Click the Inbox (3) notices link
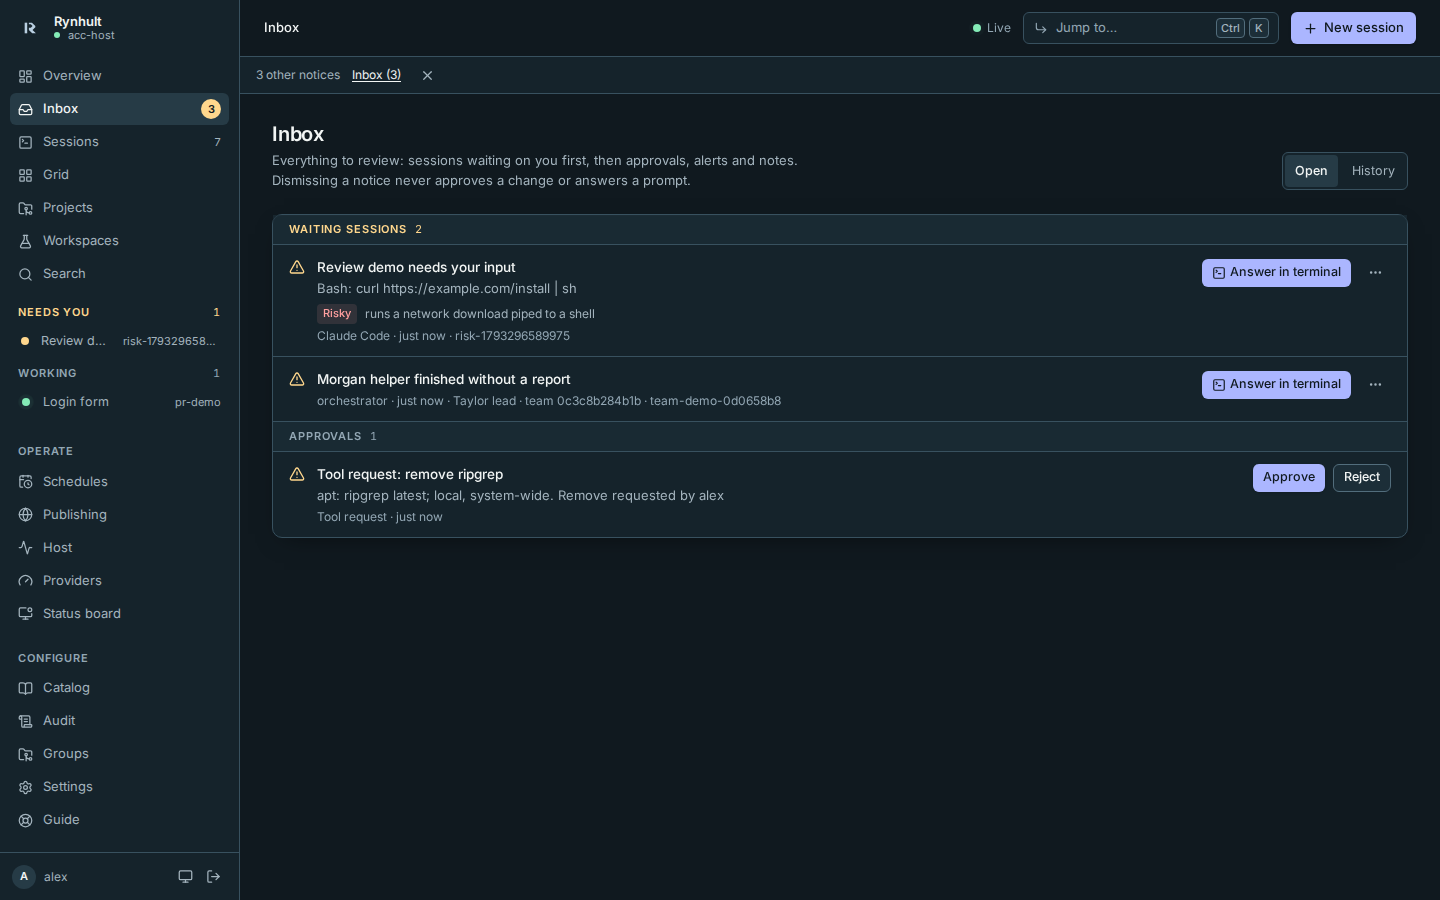 click(x=376, y=75)
